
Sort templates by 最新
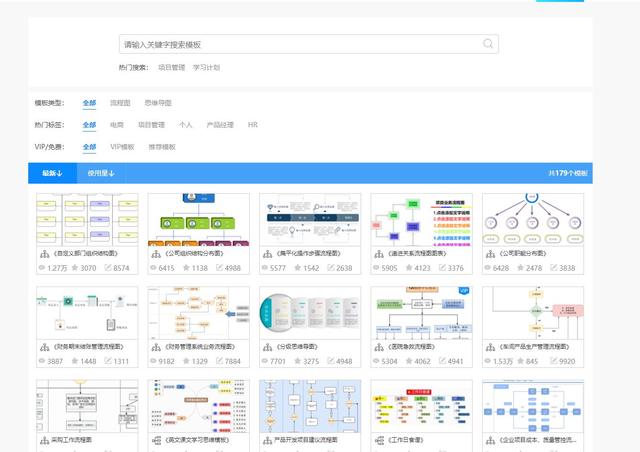tap(52, 173)
